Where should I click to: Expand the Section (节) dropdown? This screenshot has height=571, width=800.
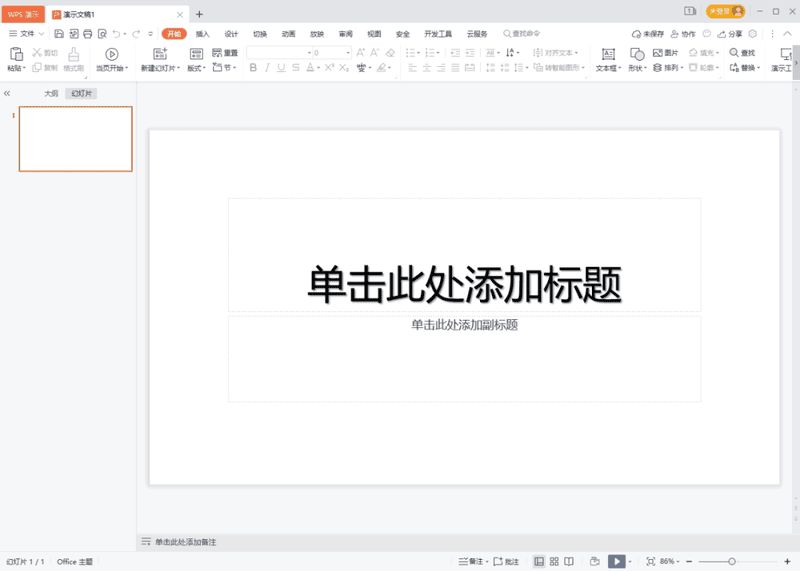click(x=235, y=67)
